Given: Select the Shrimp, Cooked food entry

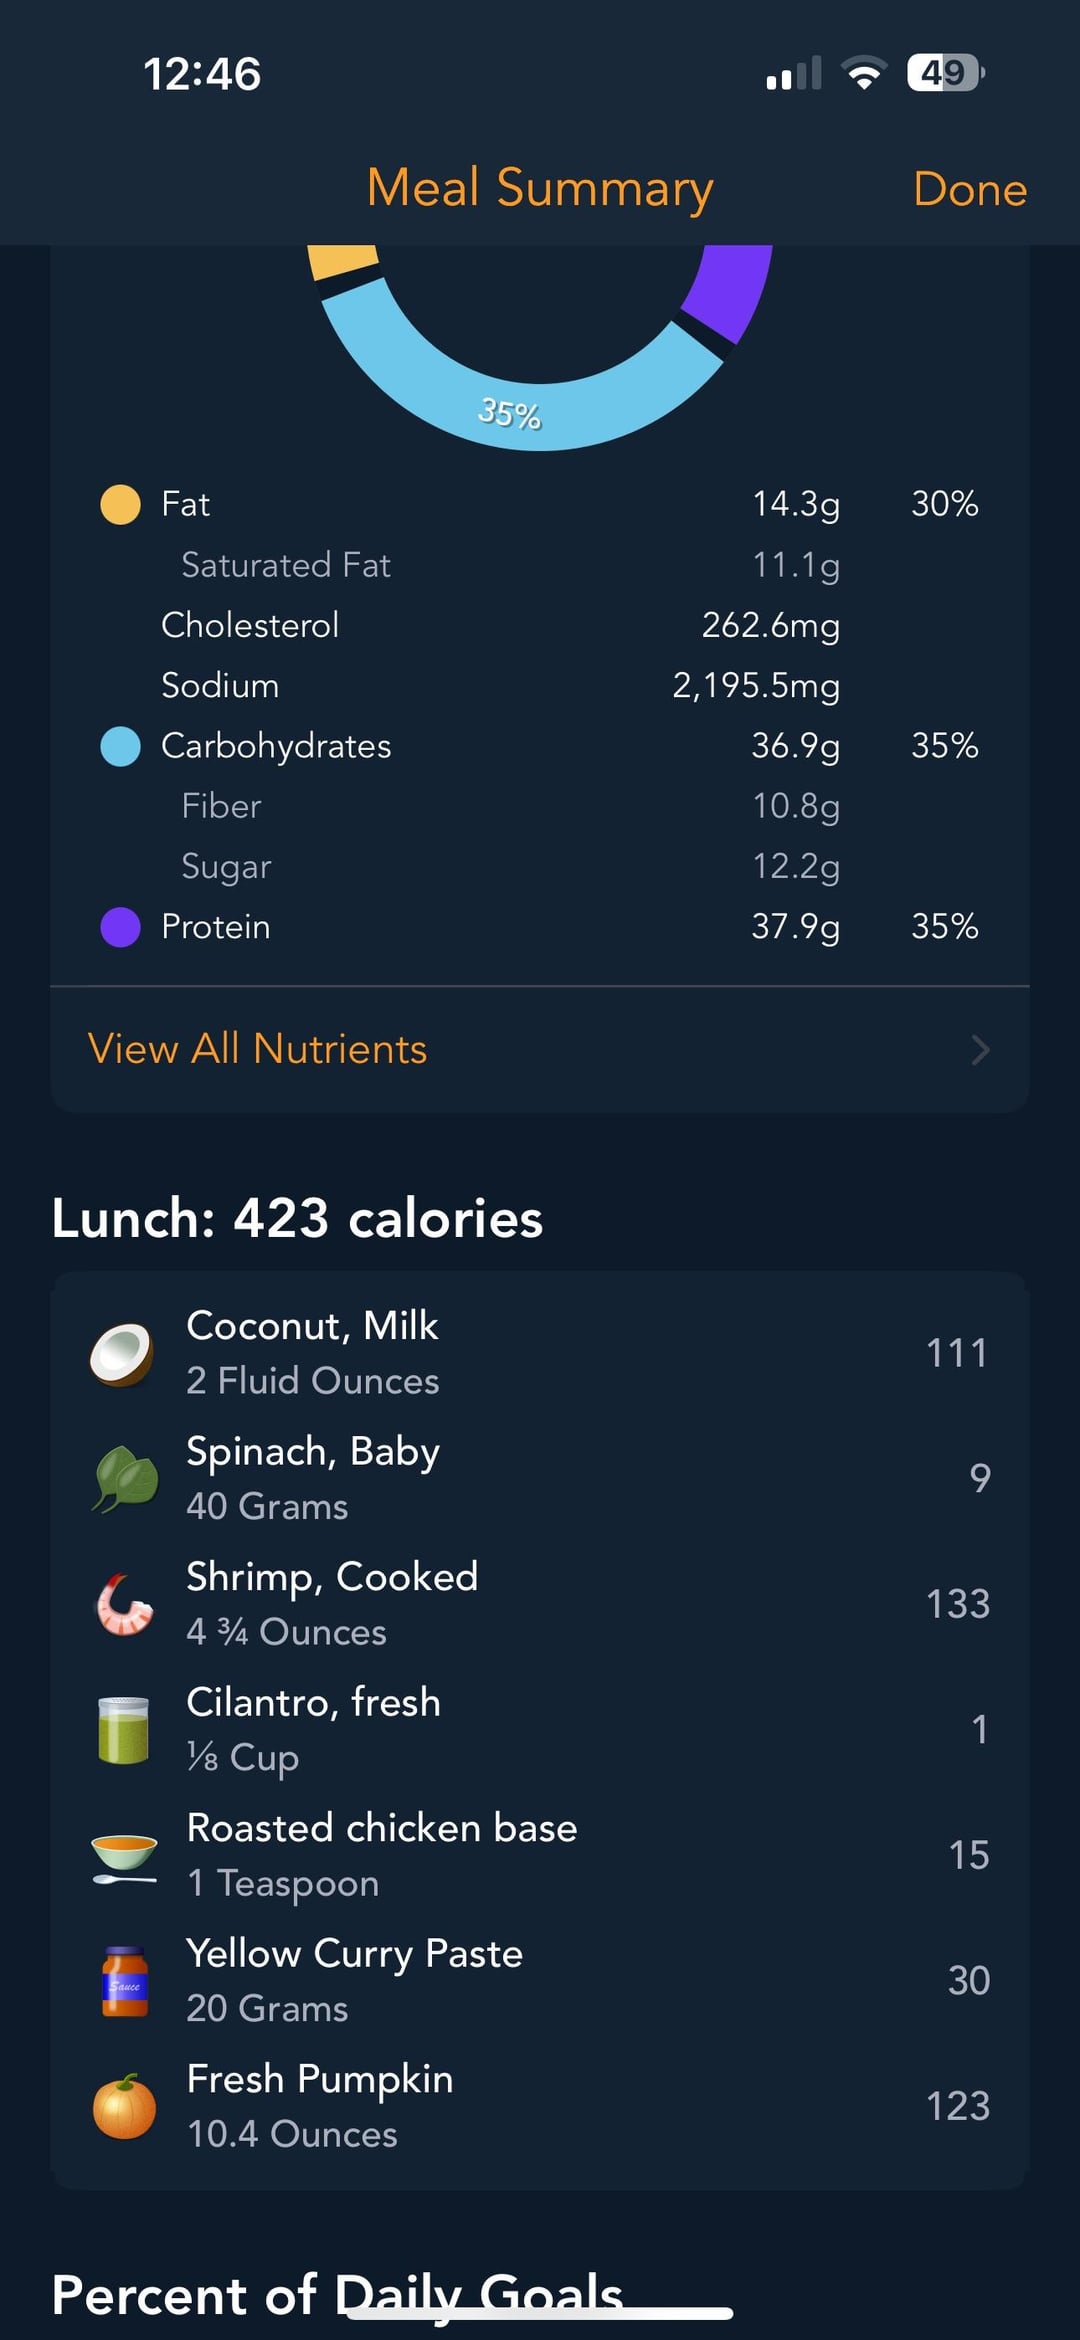Looking at the screenshot, I should [x=540, y=1604].
